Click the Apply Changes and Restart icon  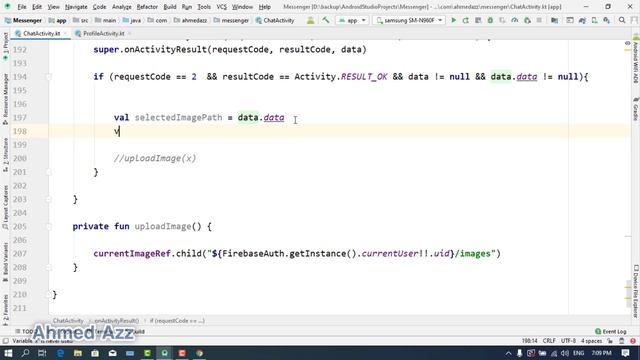[466, 20]
